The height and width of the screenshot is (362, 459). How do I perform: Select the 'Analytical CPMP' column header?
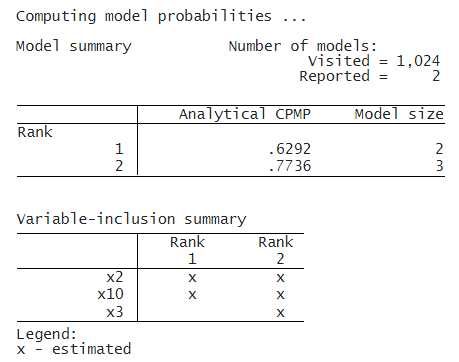click(245, 114)
